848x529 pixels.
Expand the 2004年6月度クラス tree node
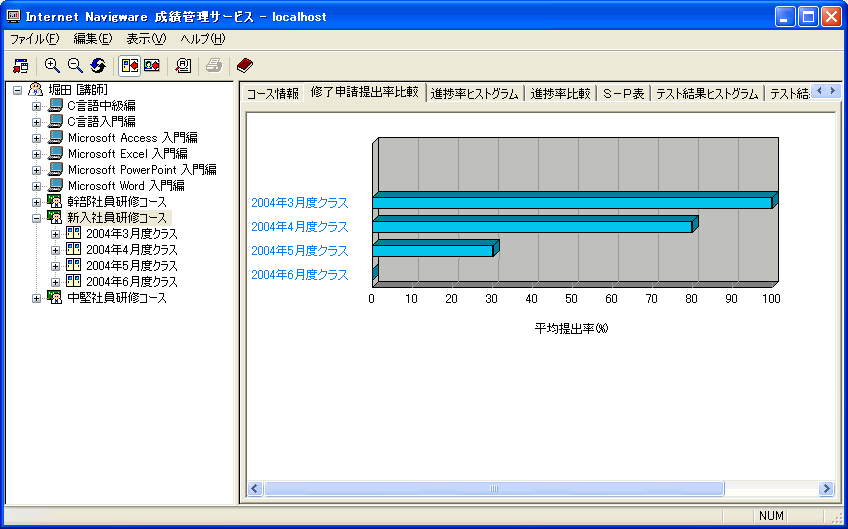point(55,282)
